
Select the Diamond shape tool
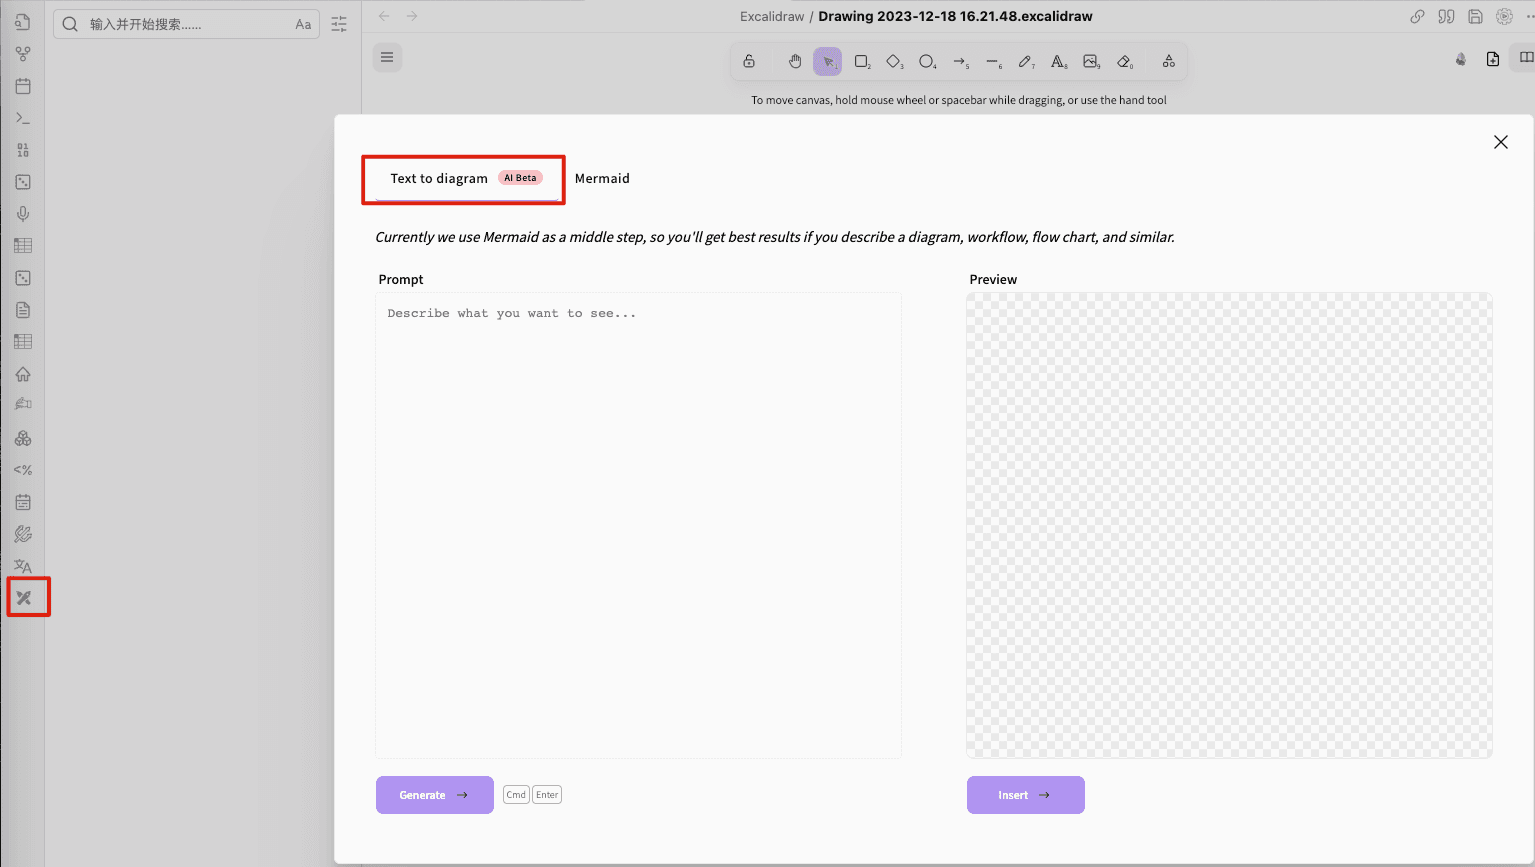point(894,62)
